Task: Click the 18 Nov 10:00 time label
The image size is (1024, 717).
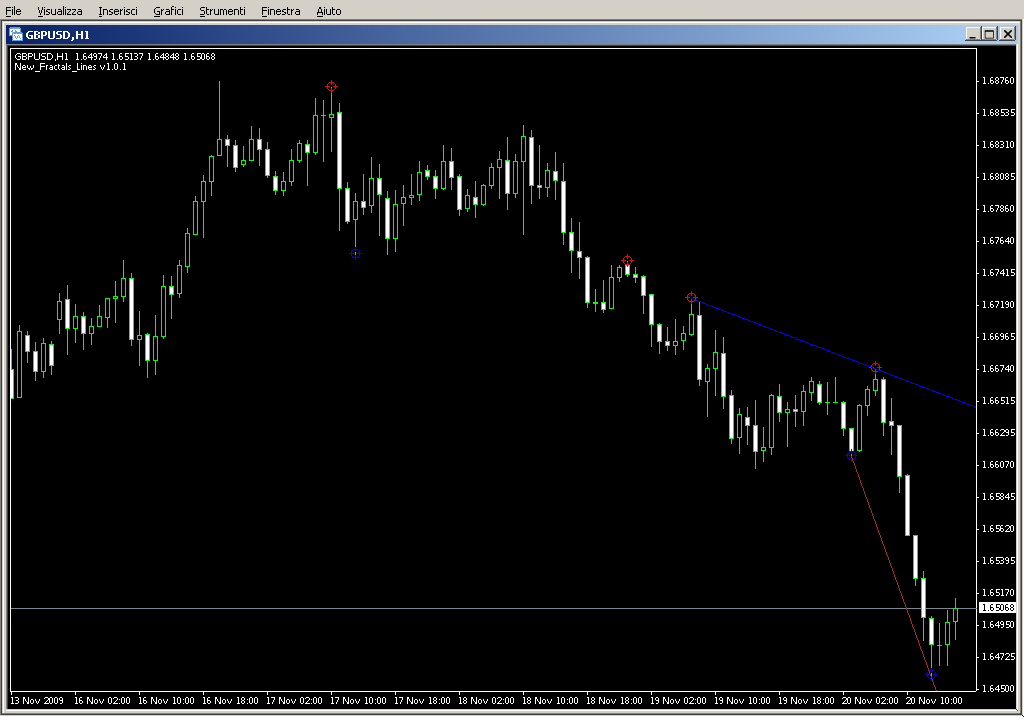Action: [550, 701]
